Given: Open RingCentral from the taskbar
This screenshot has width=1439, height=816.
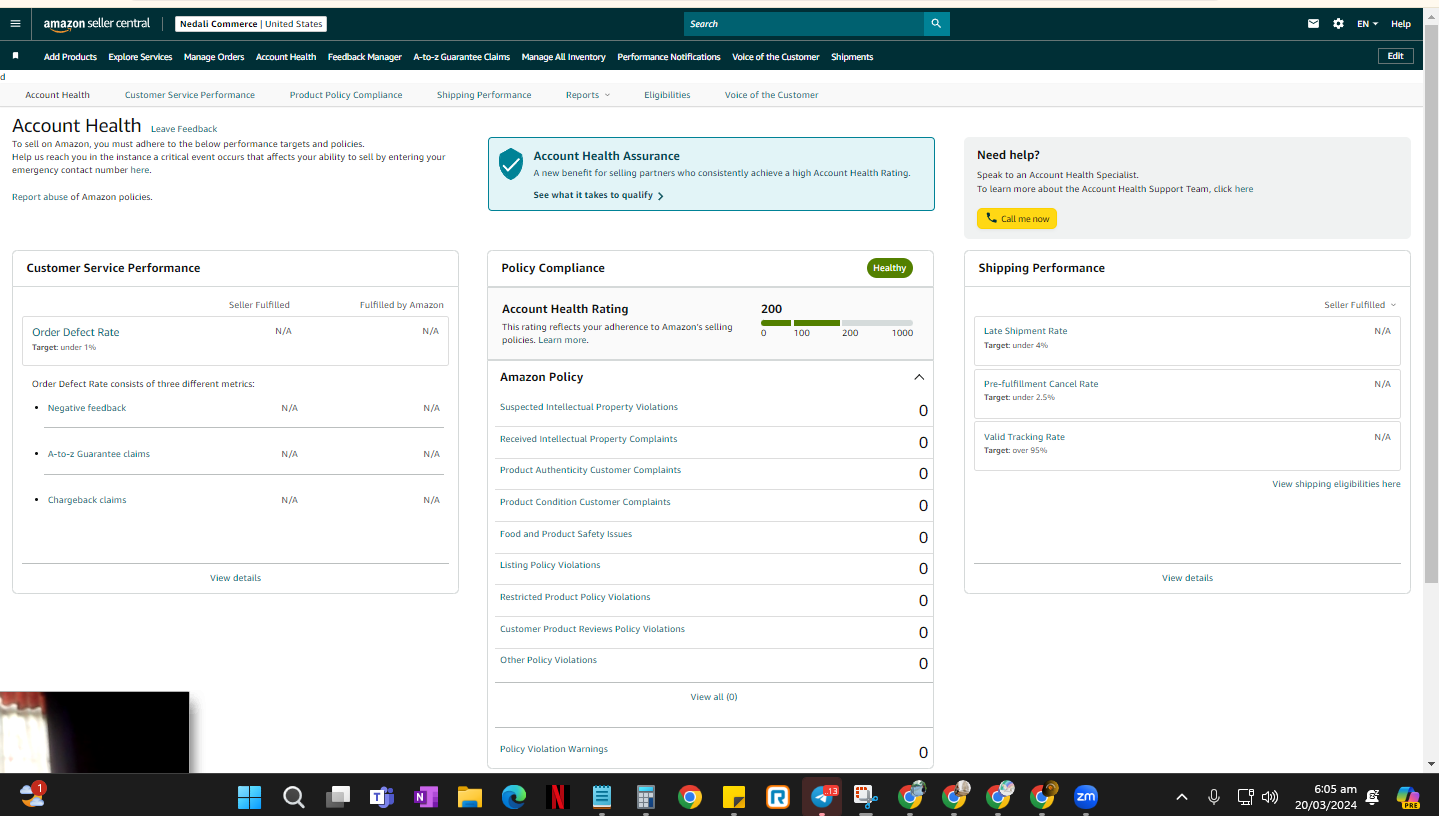Looking at the screenshot, I should tap(778, 797).
